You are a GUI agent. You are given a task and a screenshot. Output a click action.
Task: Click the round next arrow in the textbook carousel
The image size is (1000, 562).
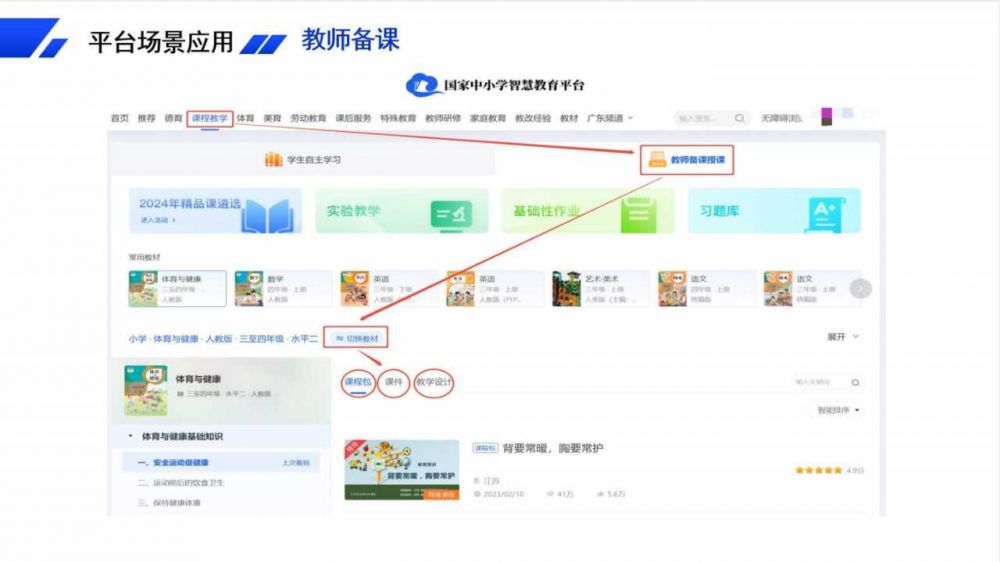coord(860,288)
